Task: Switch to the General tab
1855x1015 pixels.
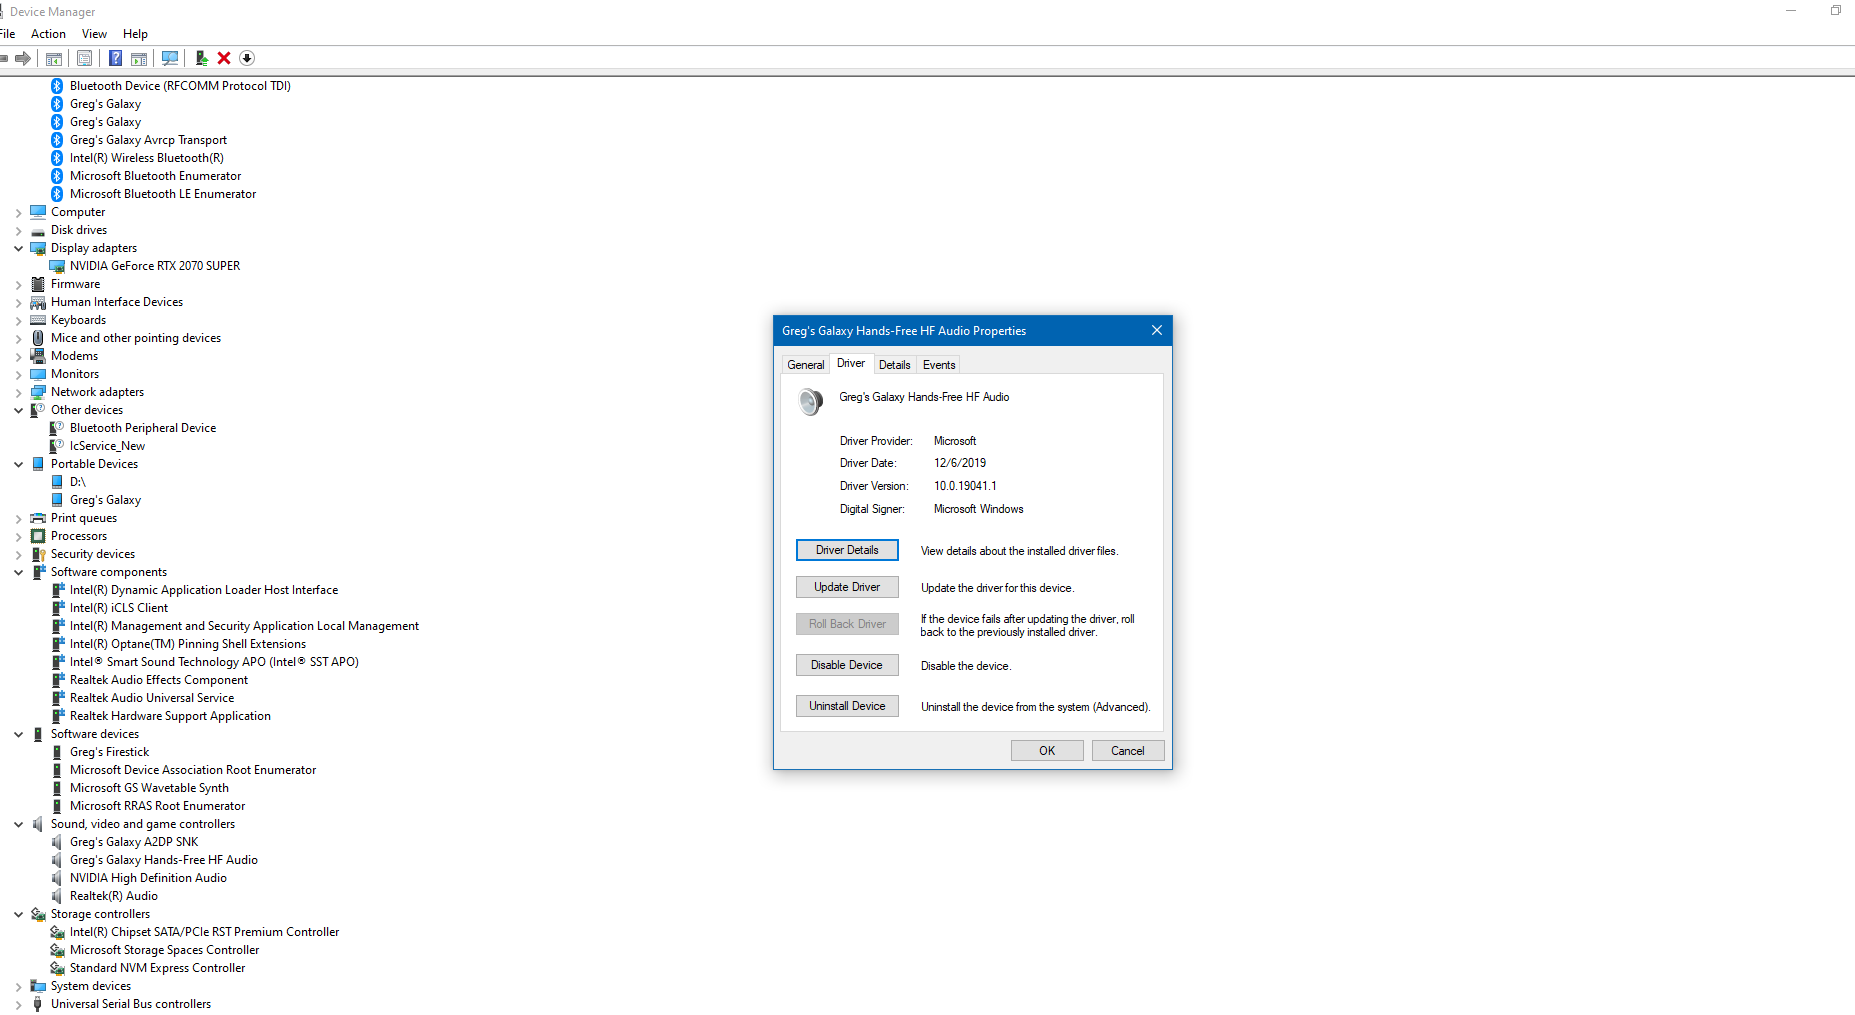Action: pos(806,365)
